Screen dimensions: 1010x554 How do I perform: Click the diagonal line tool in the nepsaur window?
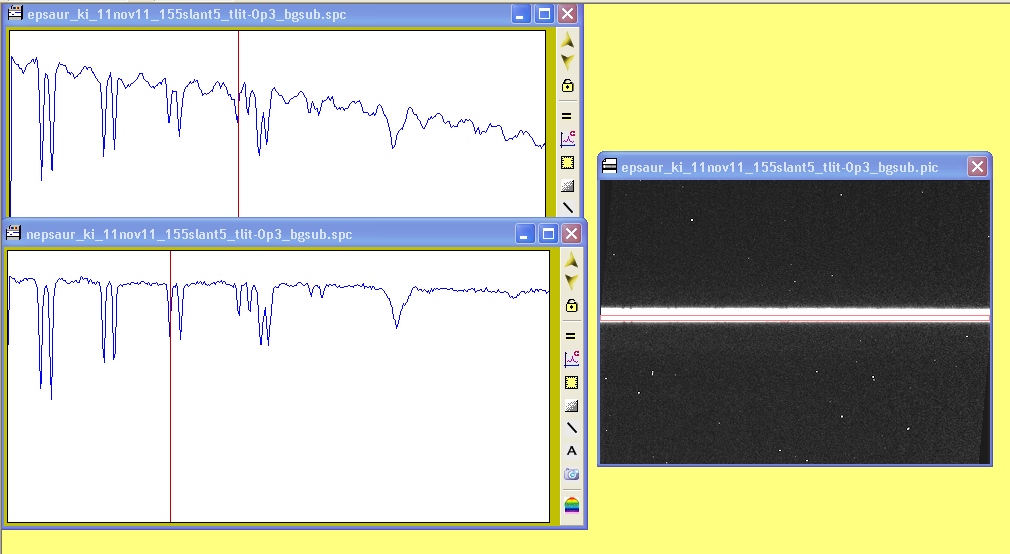(x=571, y=428)
